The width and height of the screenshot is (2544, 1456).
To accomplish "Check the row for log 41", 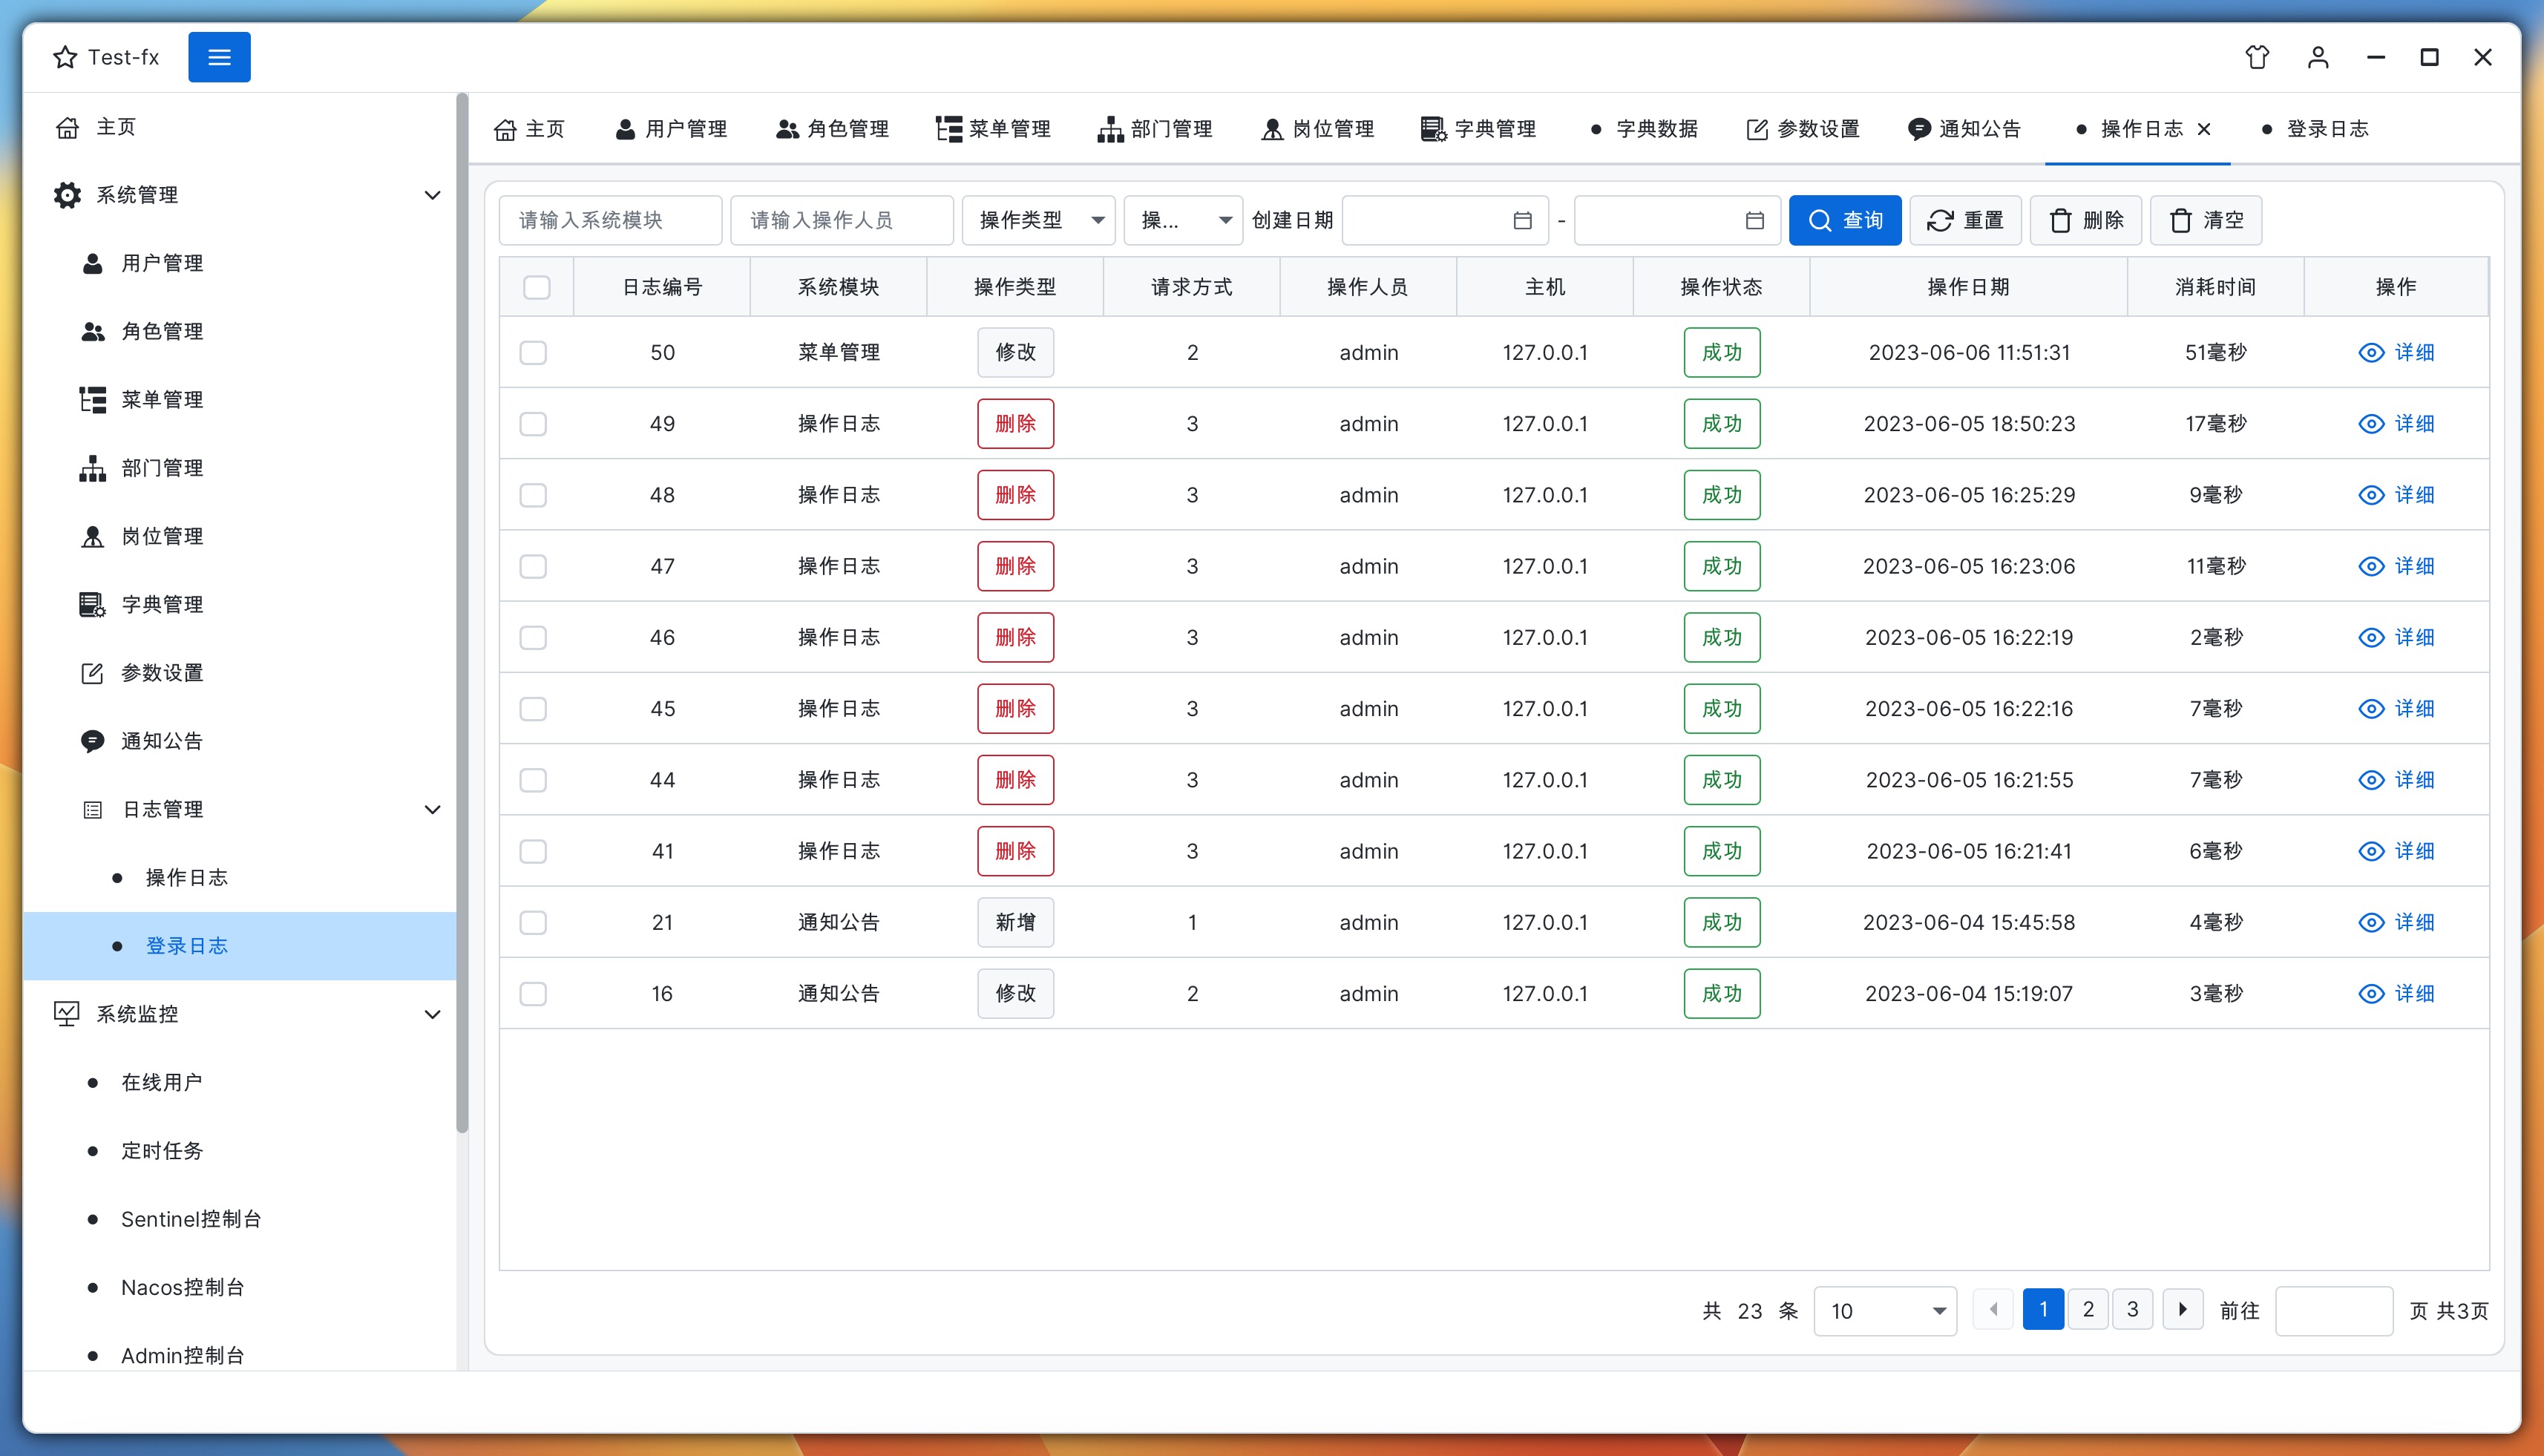I will pyautogui.click(x=533, y=851).
